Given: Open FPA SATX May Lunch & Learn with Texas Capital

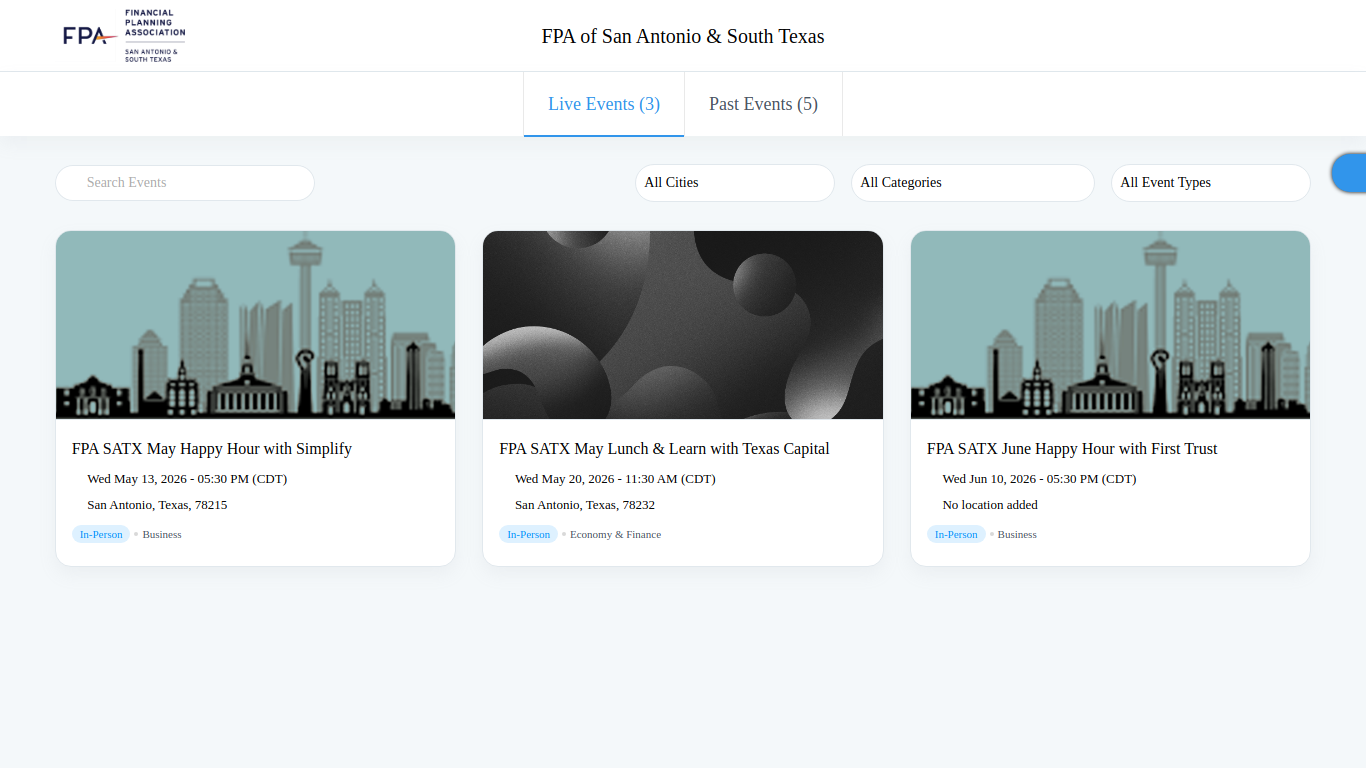Looking at the screenshot, I should pyautogui.click(x=665, y=449).
